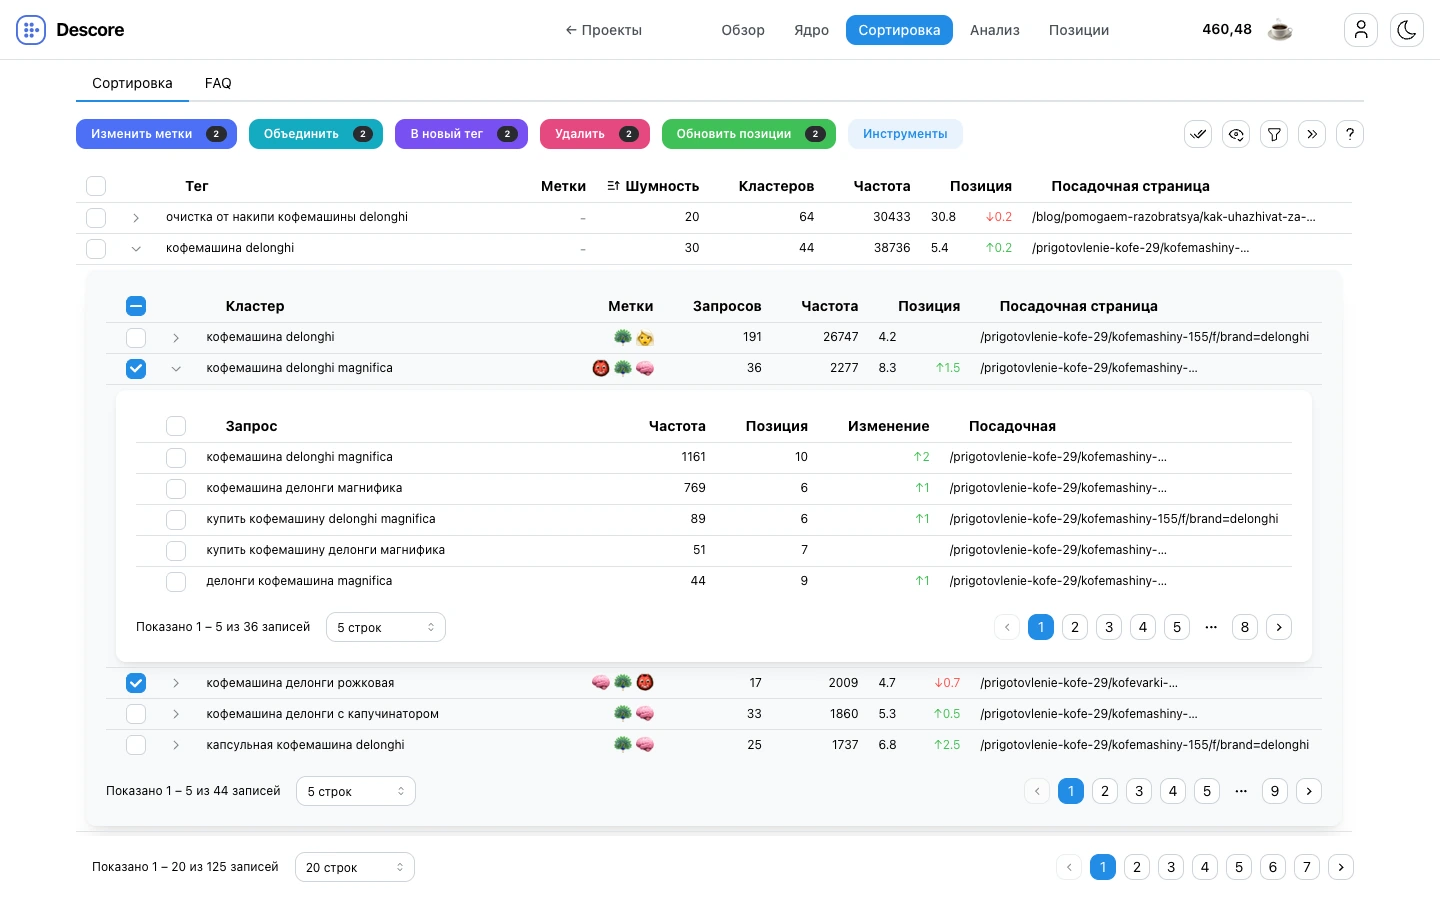Toggle the Кластер header select-all checkbox
Image resolution: width=1440 pixels, height=900 pixels.
pyautogui.click(x=136, y=306)
